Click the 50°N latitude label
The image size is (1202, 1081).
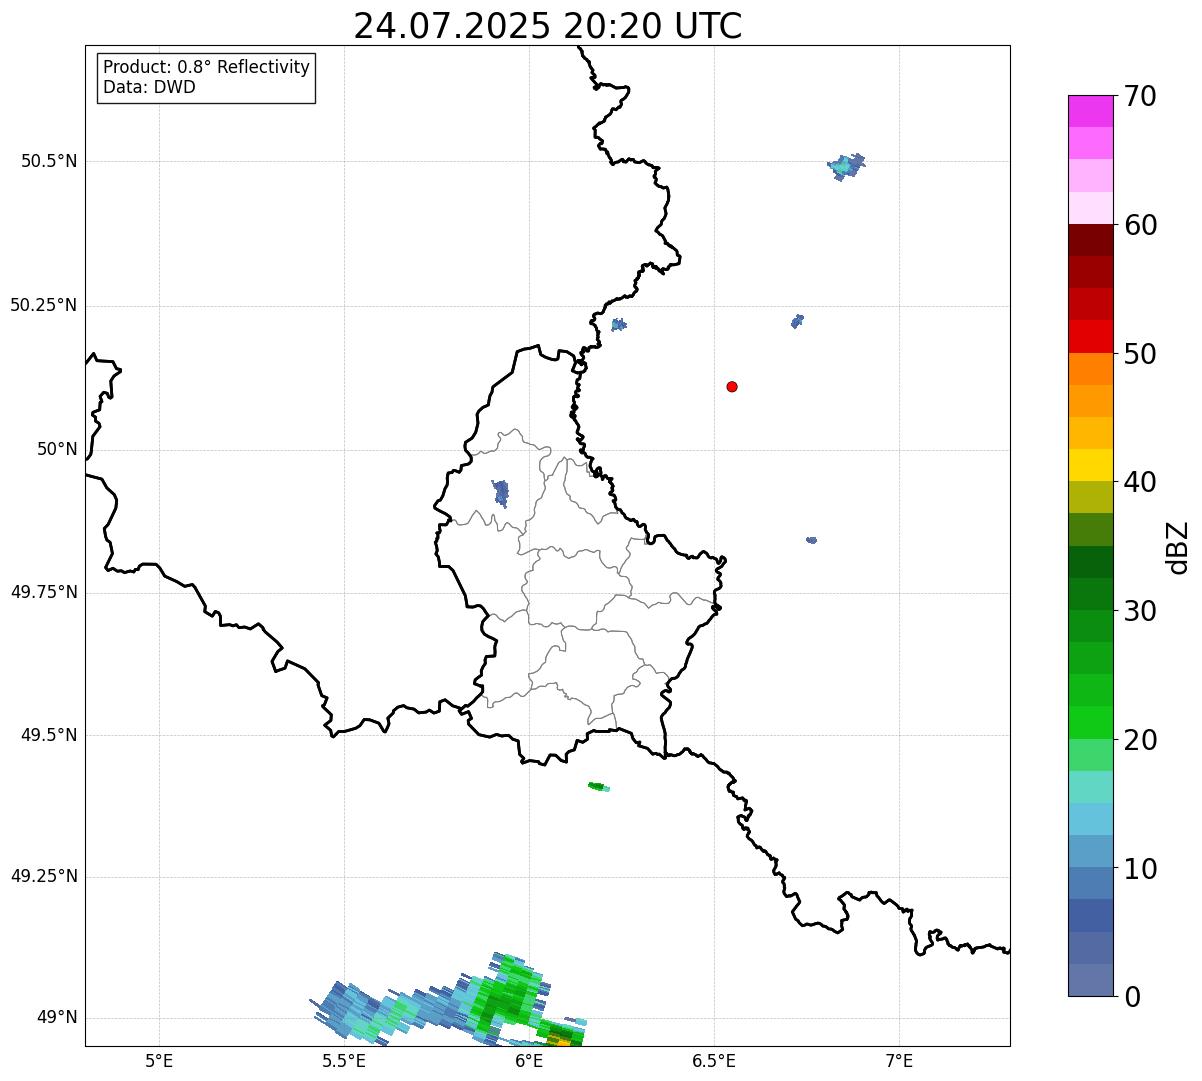pos(57,449)
